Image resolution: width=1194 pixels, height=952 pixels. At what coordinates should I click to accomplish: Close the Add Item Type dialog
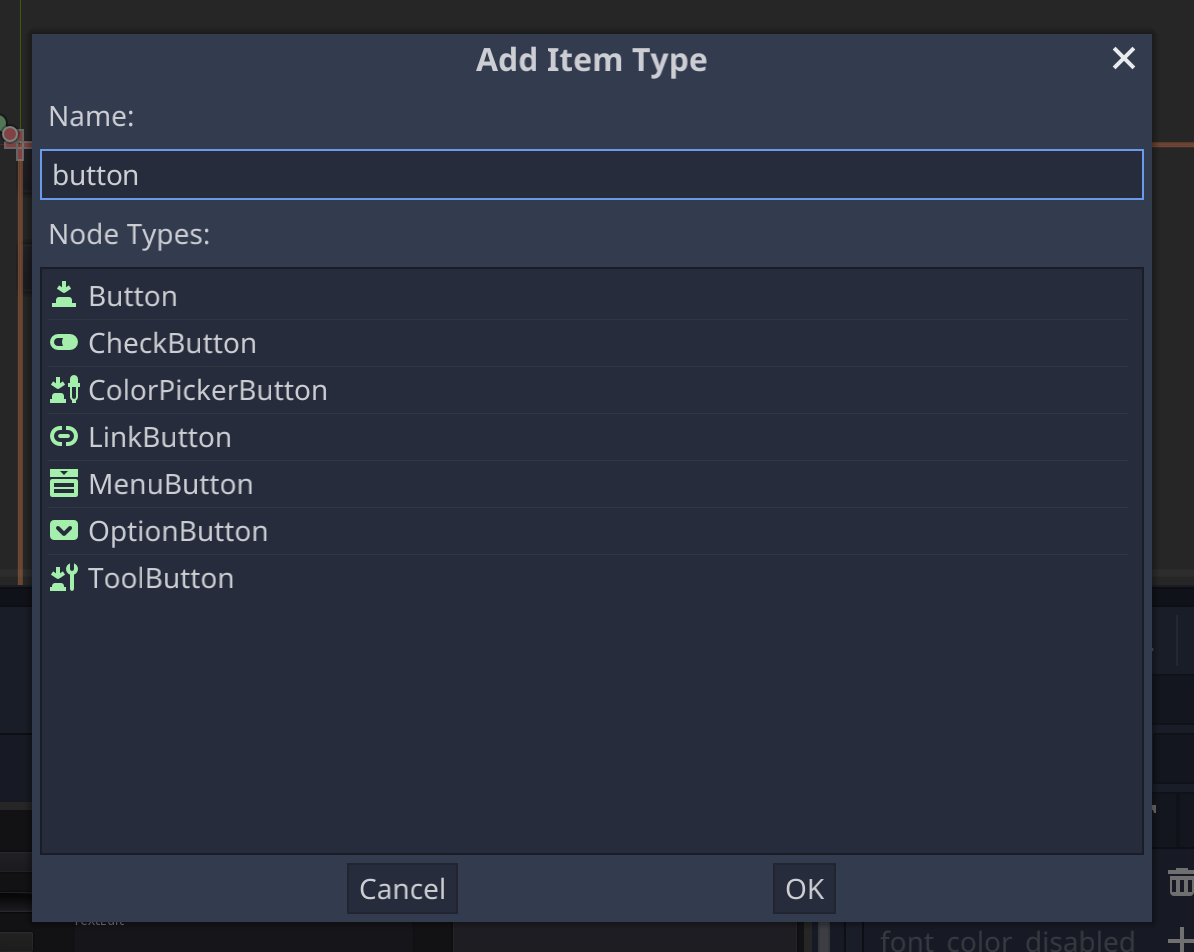(1123, 59)
